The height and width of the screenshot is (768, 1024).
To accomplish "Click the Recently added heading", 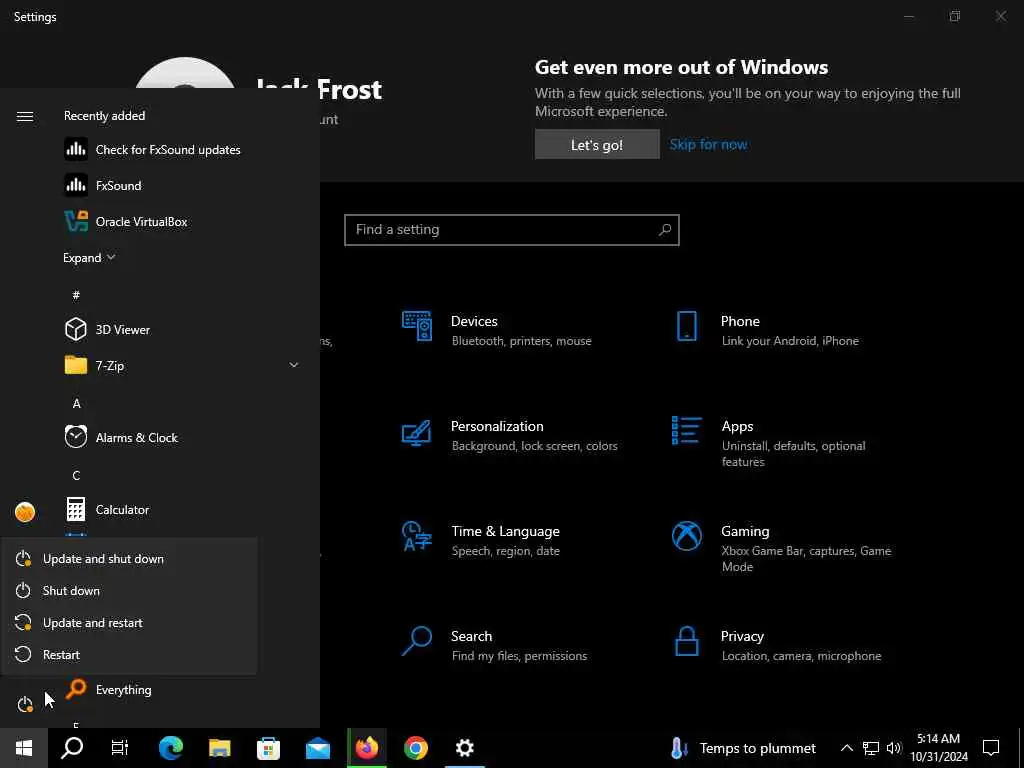I will click(x=104, y=116).
